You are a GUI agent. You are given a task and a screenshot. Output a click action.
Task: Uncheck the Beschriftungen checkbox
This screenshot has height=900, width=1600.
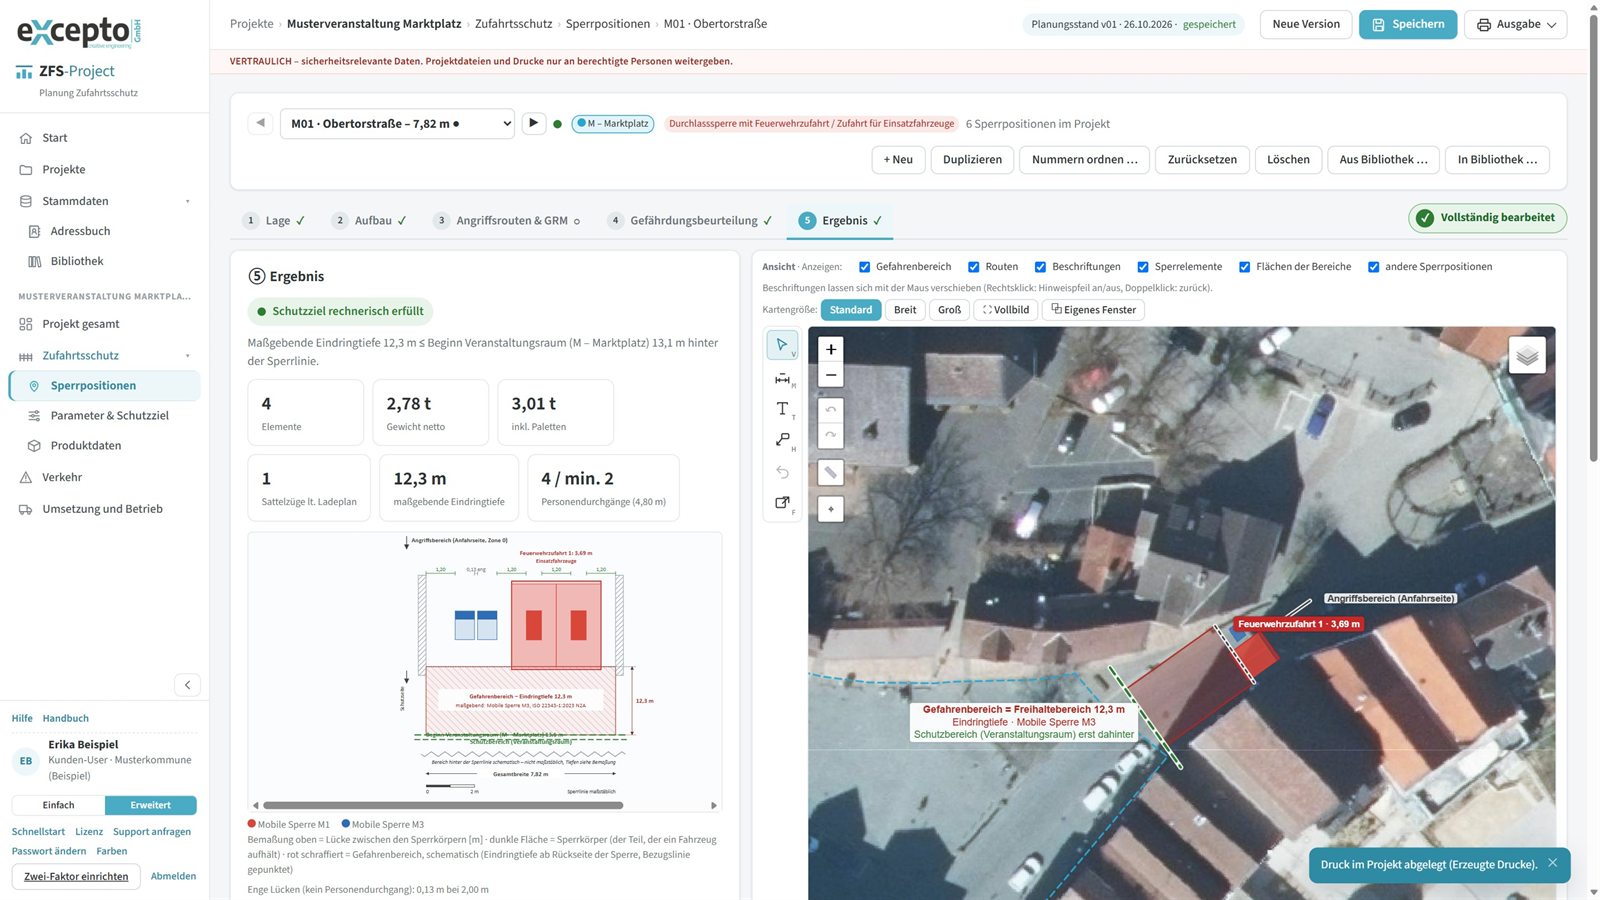point(1041,267)
